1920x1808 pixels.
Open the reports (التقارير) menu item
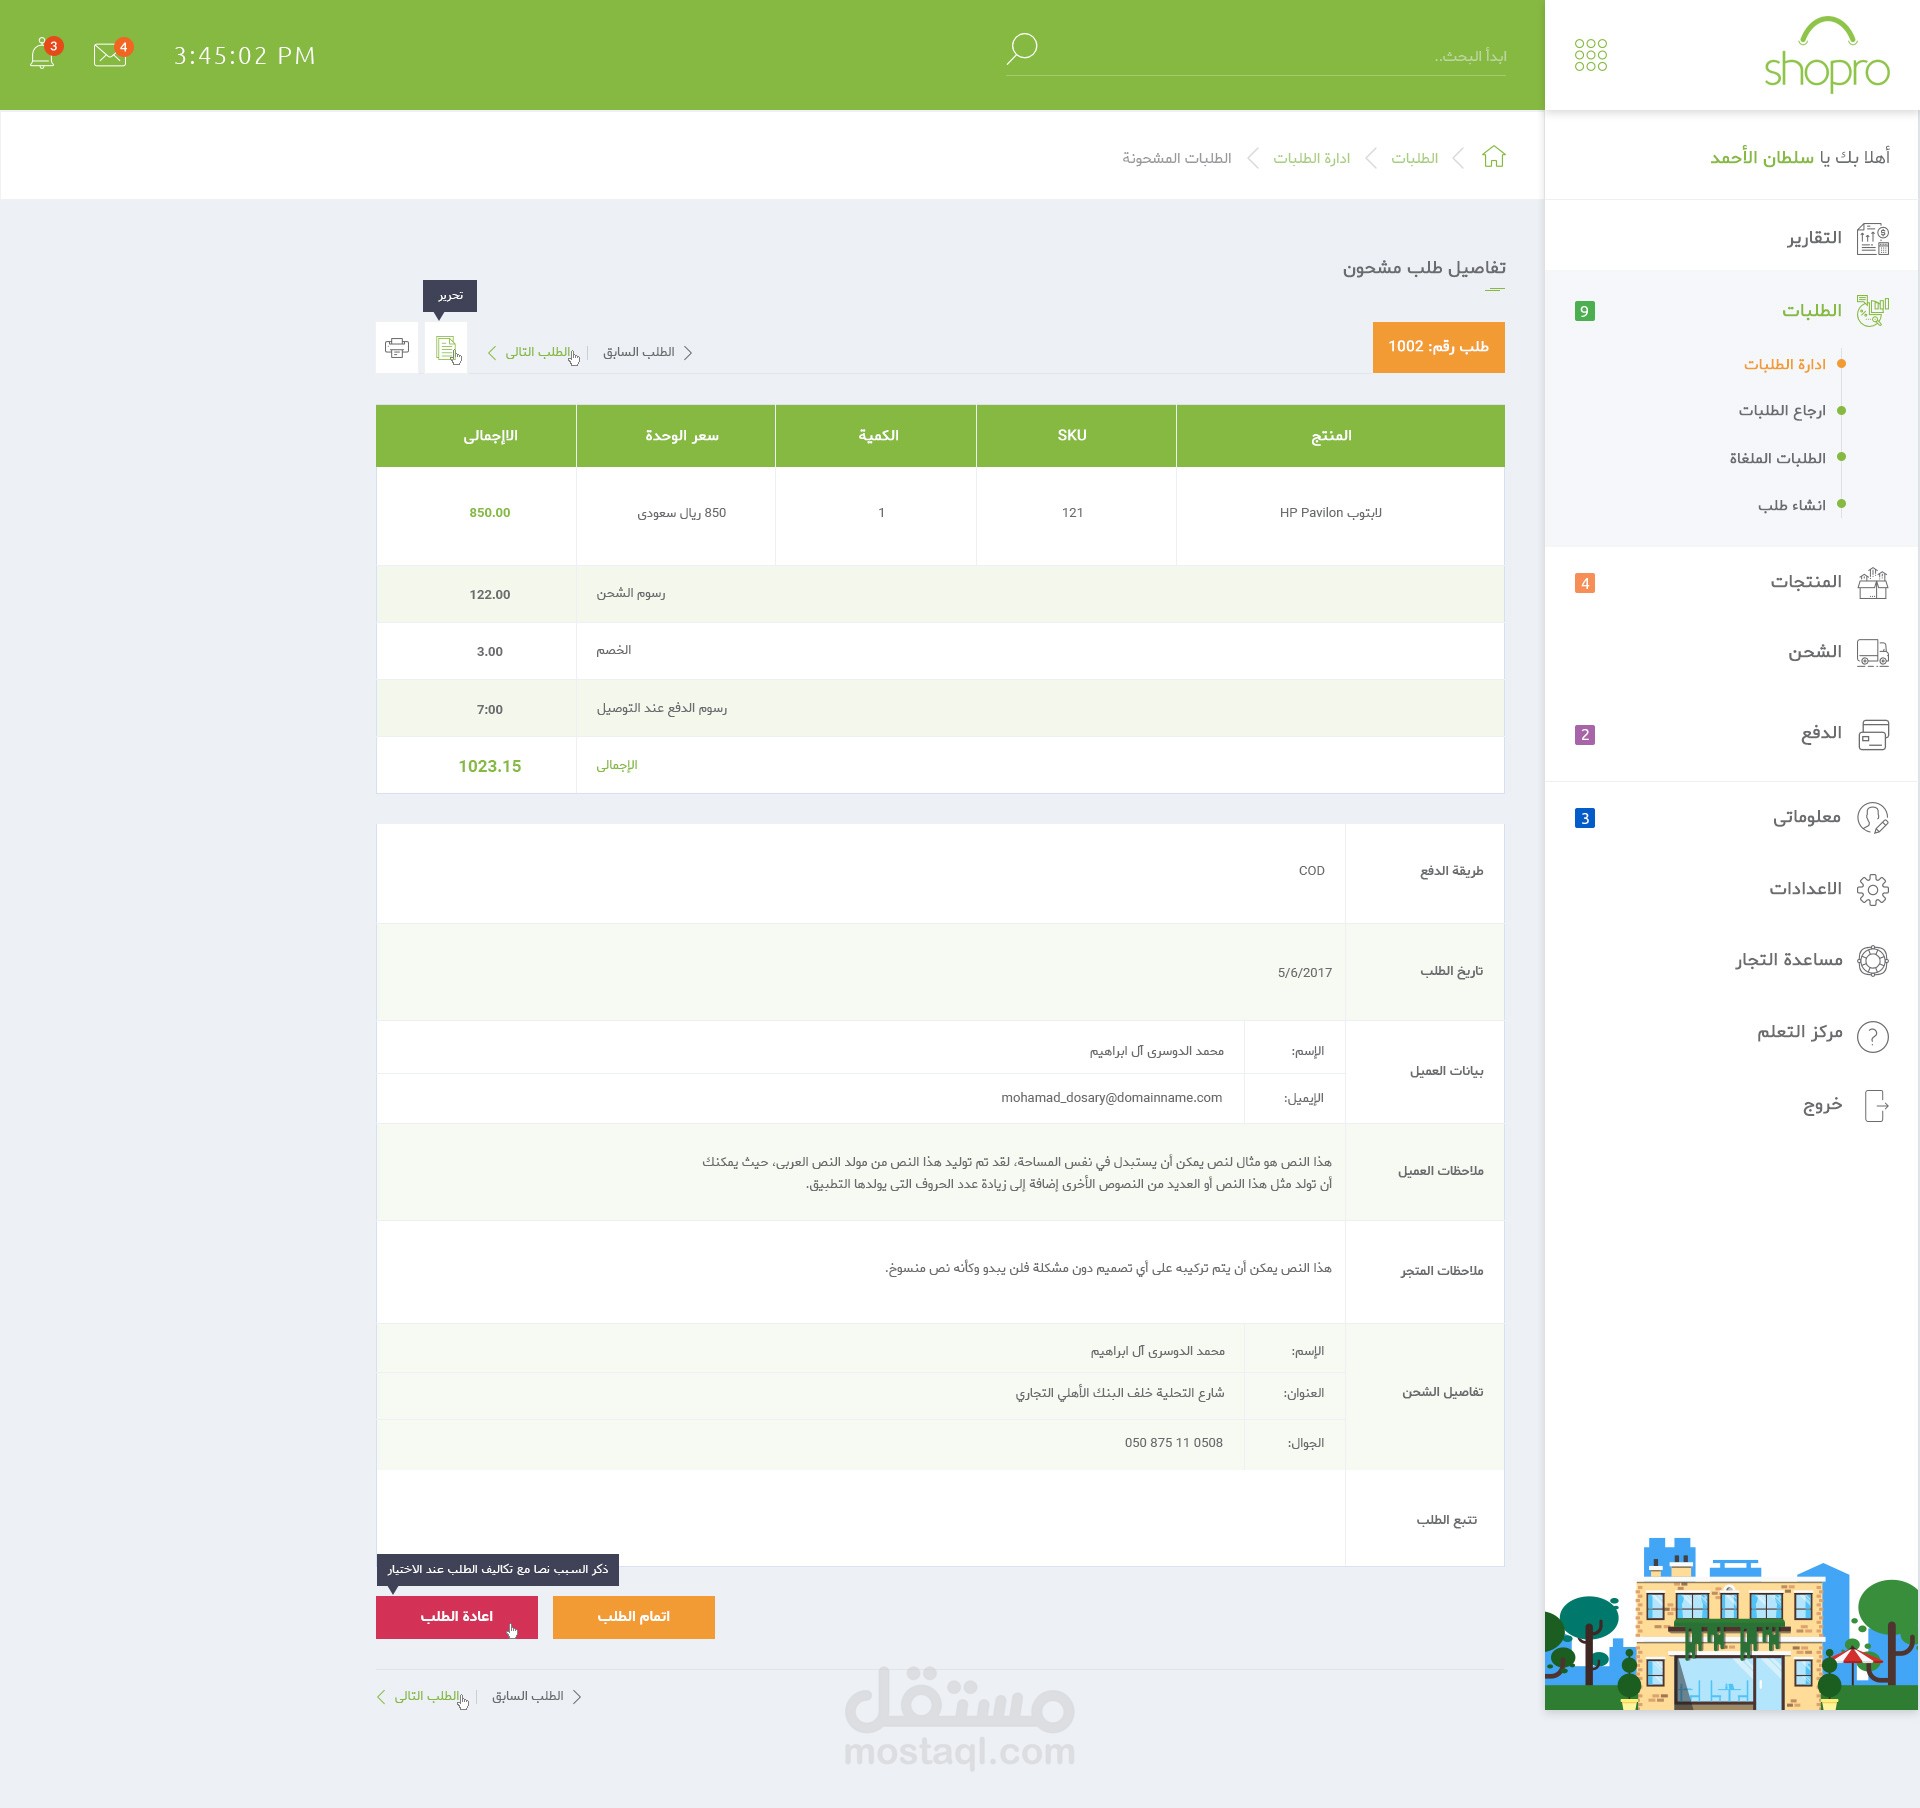(1814, 238)
